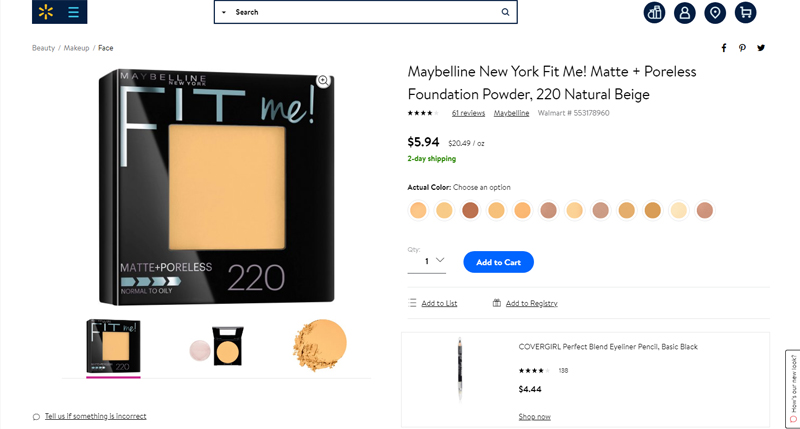Viewport: 800px width, 429px height.
Task: Click the Add to Cart button
Action: [498, 262]
